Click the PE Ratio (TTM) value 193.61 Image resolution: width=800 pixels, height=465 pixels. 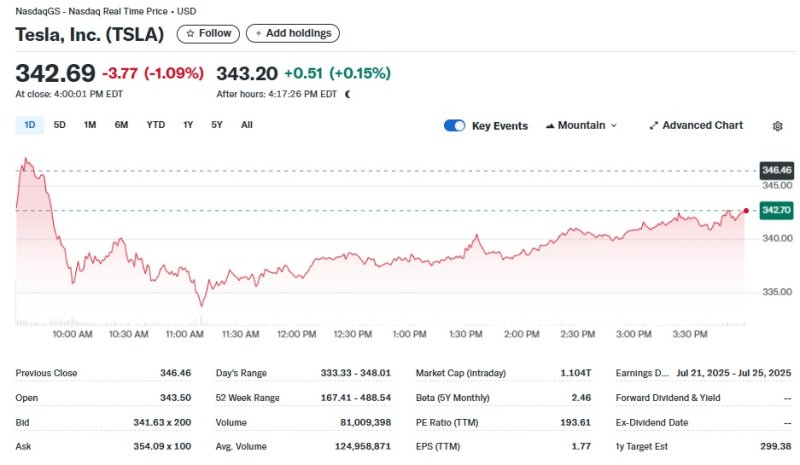(x=575, y=423)
